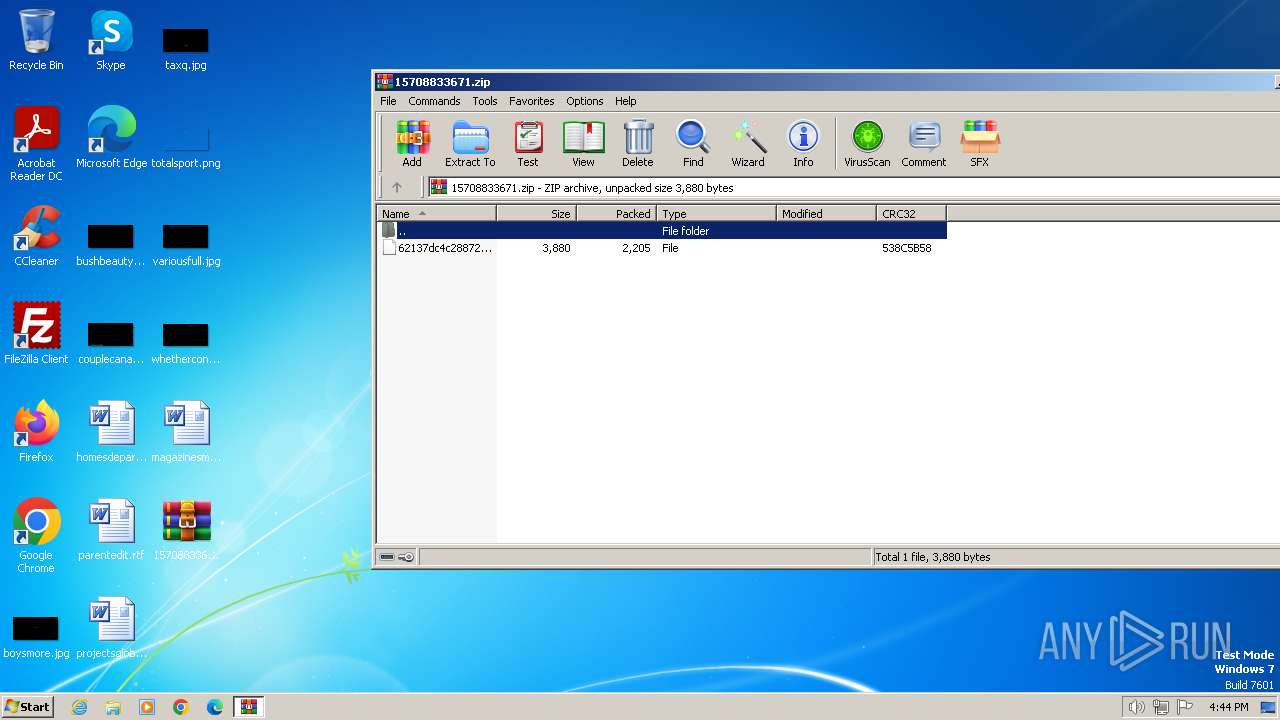
Task: Select the boysmore.jpg desktop file
Action: [36, 636]
